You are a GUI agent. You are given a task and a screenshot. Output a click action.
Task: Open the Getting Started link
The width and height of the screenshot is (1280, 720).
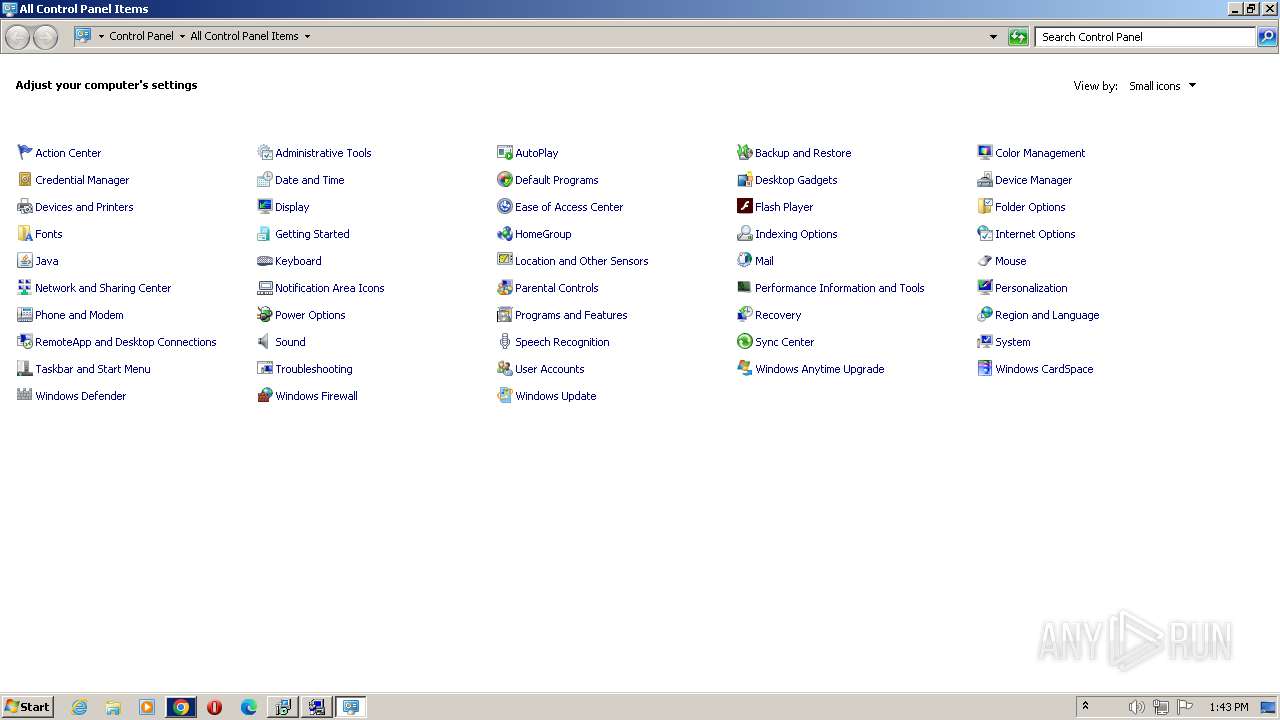pyautogui.click(x=312, y=234)
